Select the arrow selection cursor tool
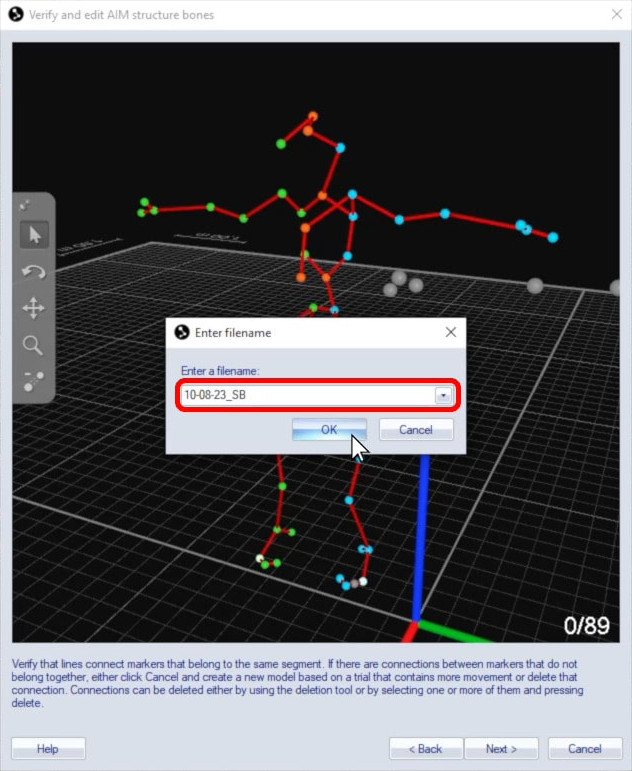The height and width of the screenshot is (771, 632). coord(34,235)
